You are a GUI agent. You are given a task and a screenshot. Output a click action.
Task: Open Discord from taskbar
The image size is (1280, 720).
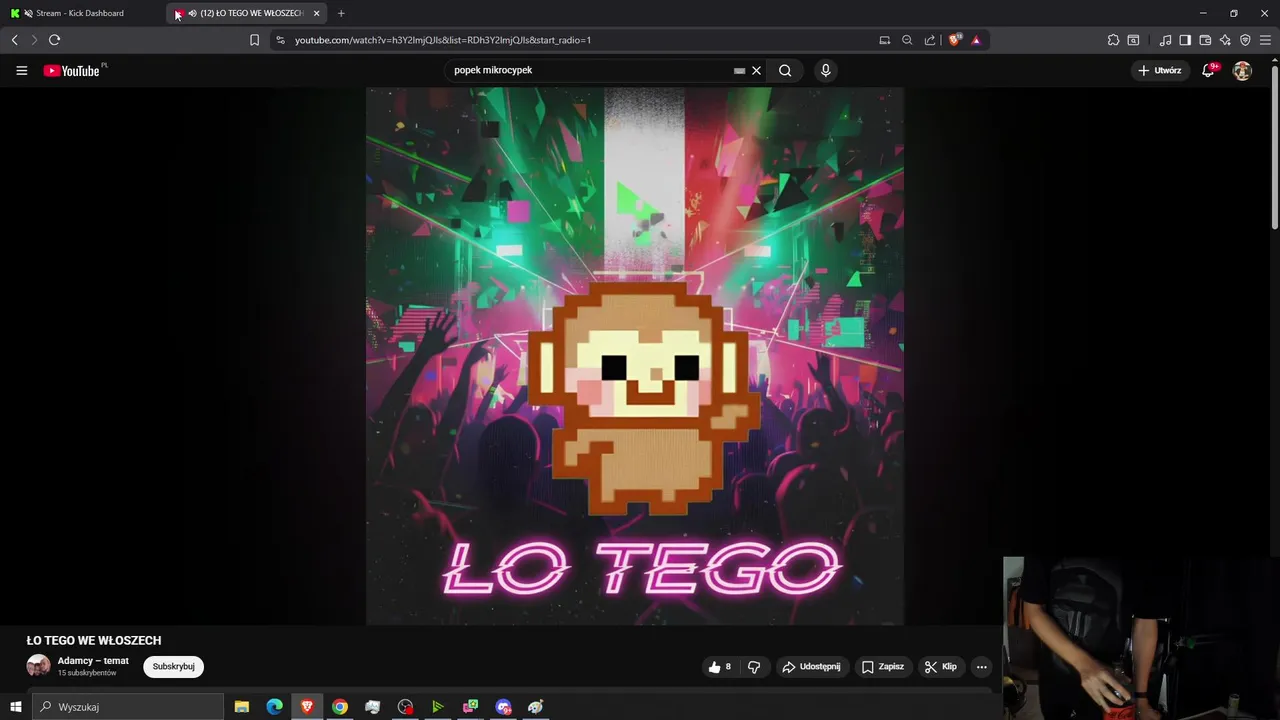click(503, 707)
